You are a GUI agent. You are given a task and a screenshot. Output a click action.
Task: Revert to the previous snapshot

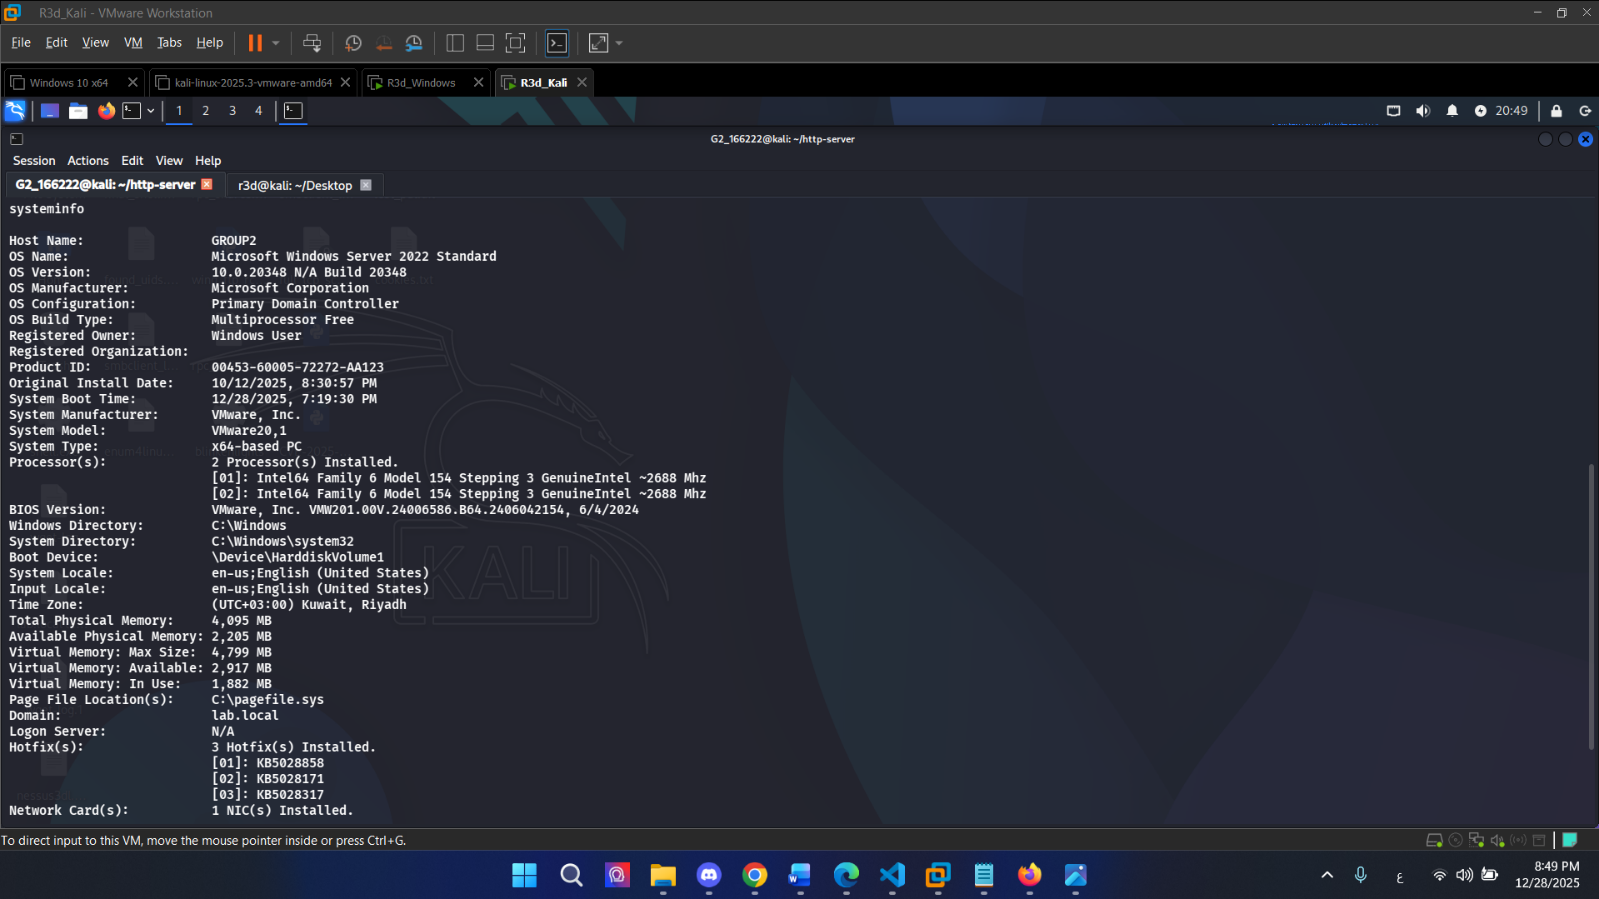click(383, 43)
